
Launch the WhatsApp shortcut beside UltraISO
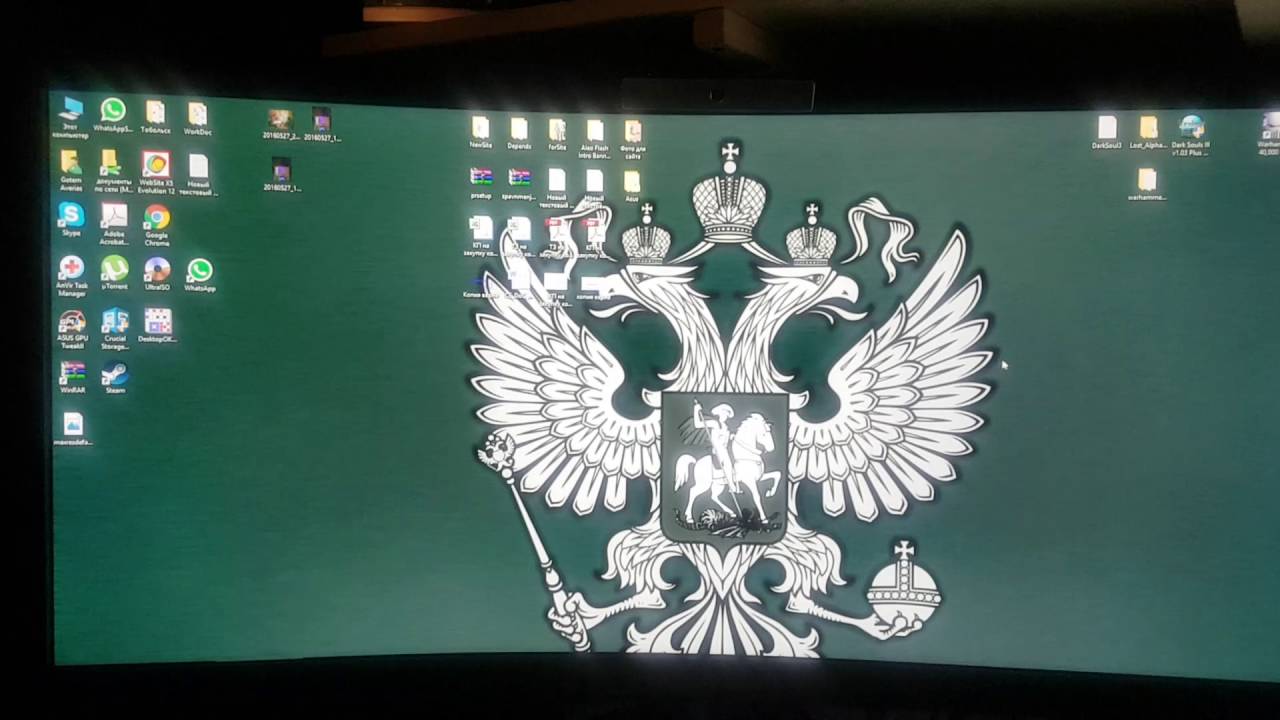click(x=199, y=276)
